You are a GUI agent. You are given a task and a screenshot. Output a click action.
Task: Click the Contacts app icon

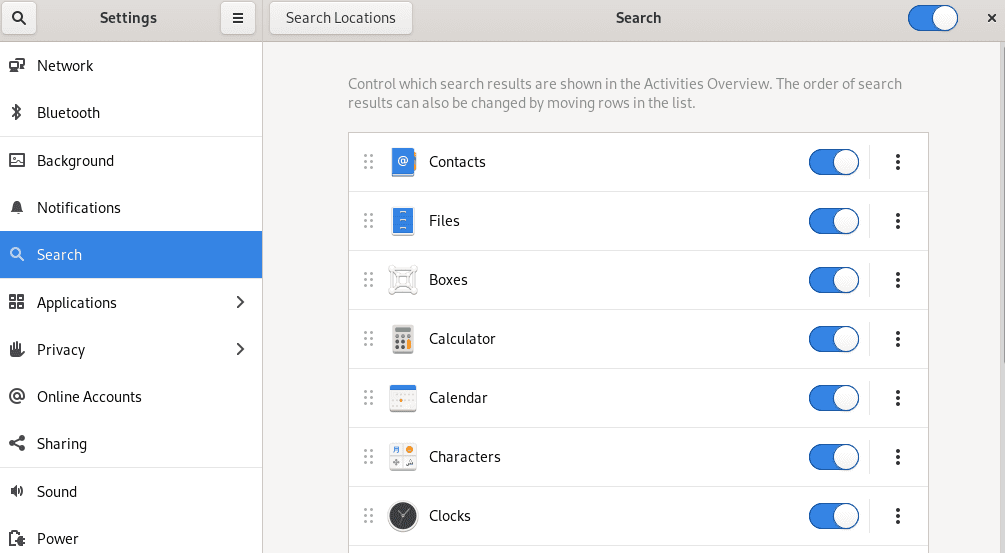(403, 162)
